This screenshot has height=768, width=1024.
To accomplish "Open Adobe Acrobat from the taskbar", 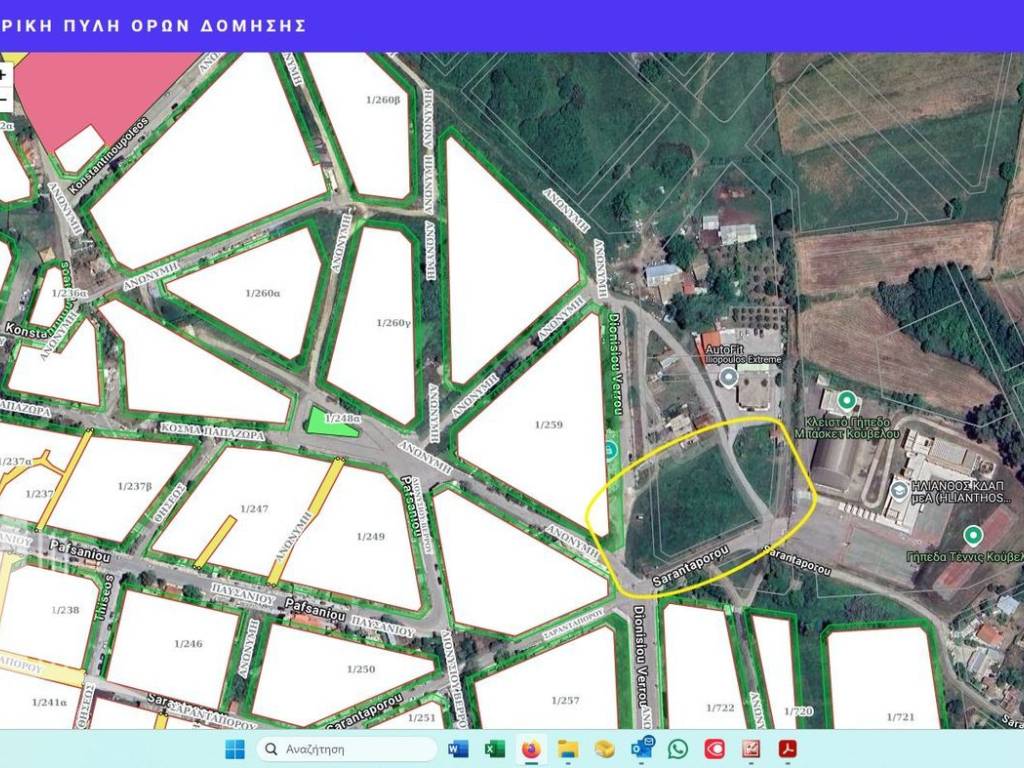I will [788, 749].
